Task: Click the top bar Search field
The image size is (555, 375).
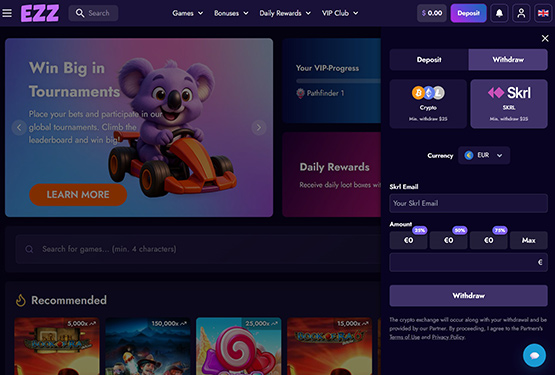Action: pyautogui.click(x=93, y=13)
